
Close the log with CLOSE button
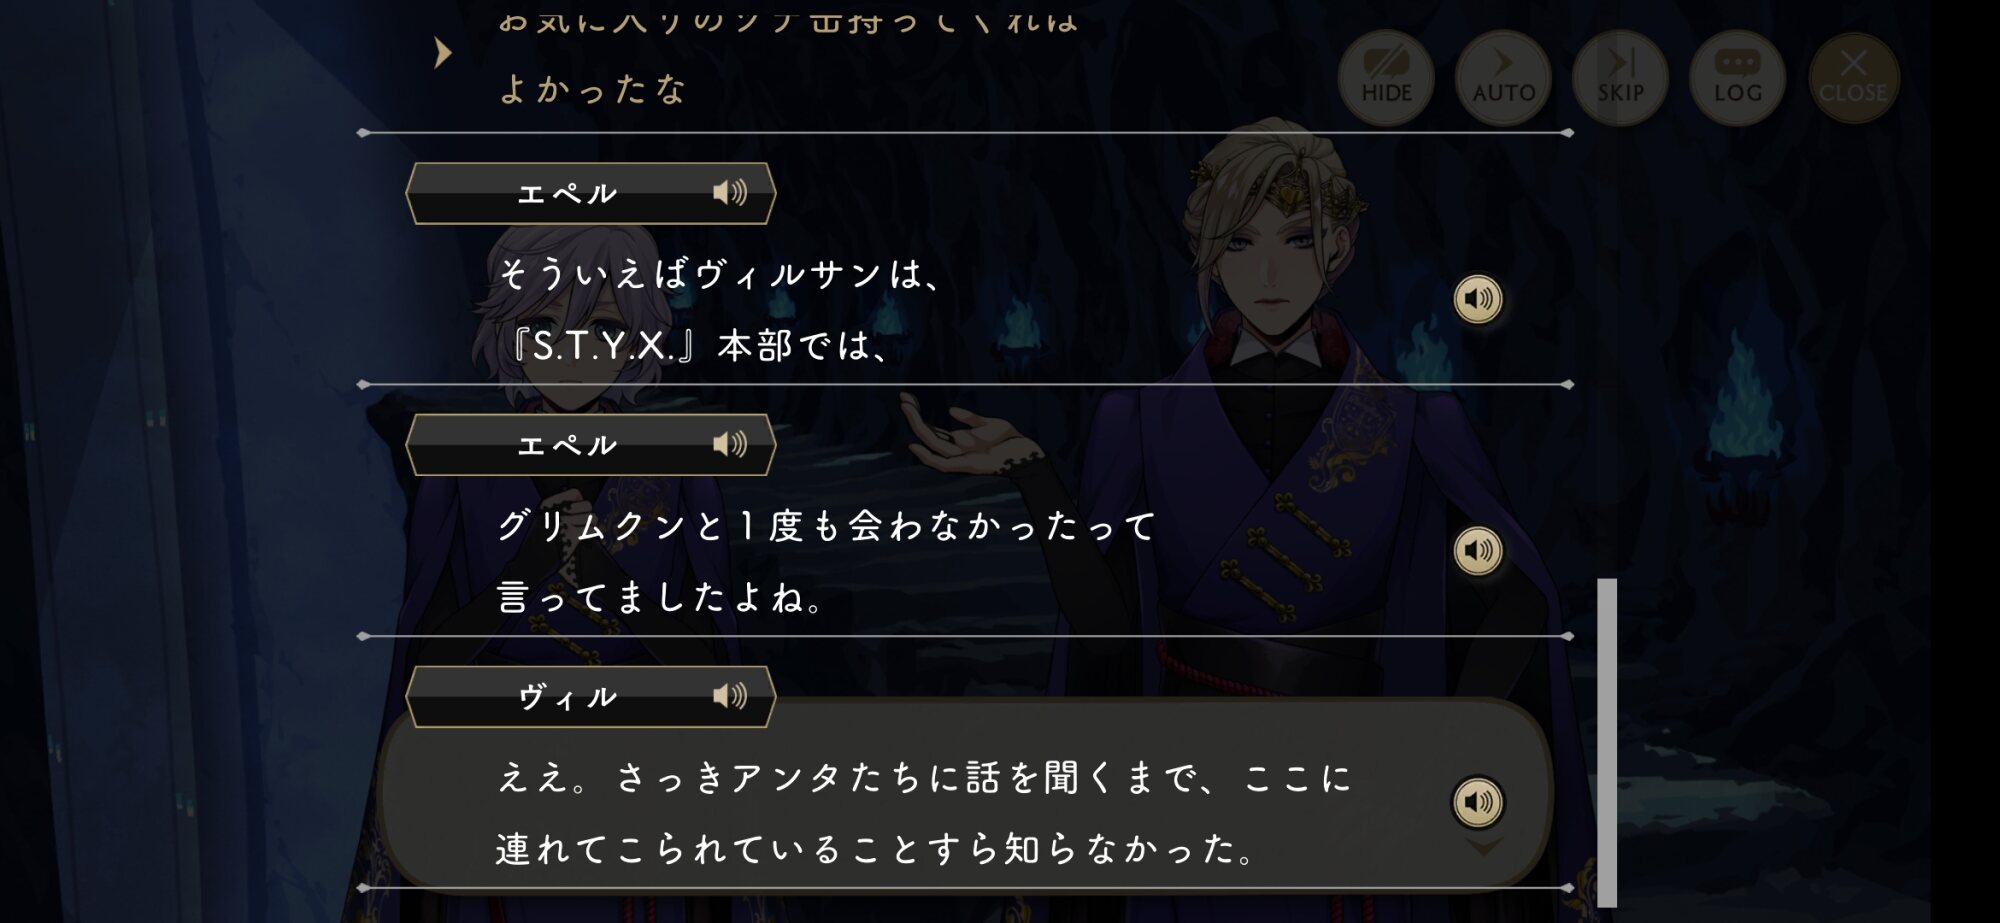click(x=1853, y=78)
